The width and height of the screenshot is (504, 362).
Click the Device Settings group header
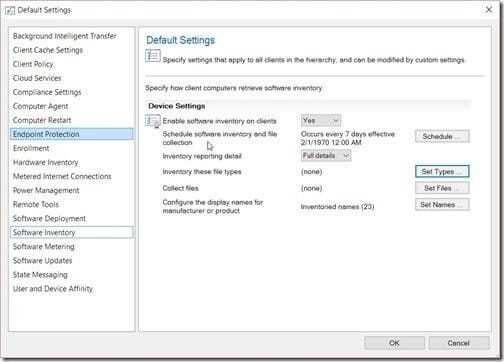pos(177,106)
